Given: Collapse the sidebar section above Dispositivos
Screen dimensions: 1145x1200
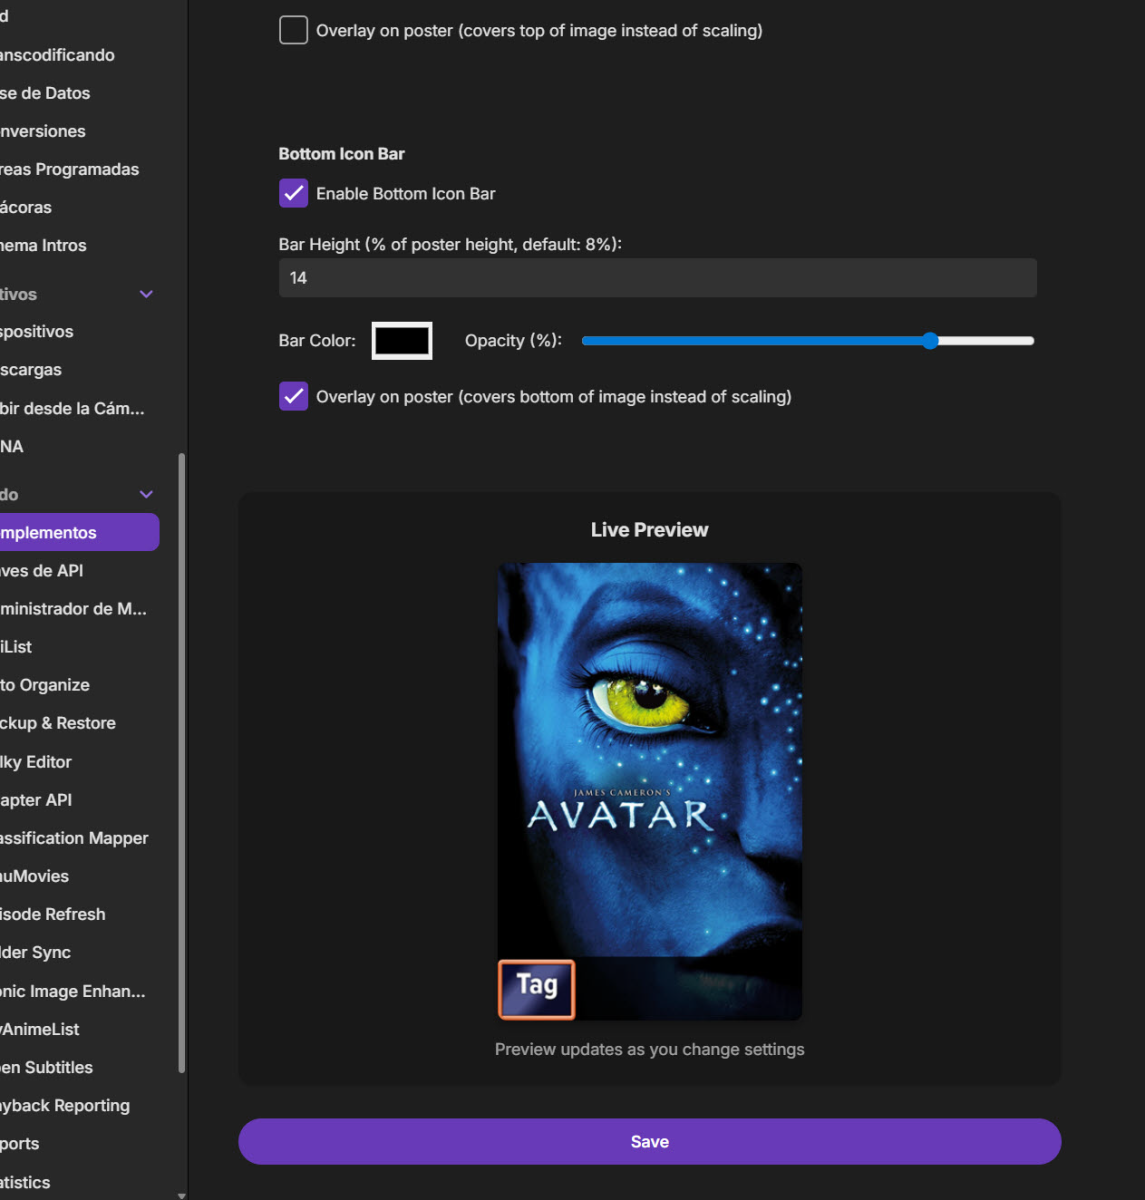Looking at the screenshot, I should tap(146, 294).
